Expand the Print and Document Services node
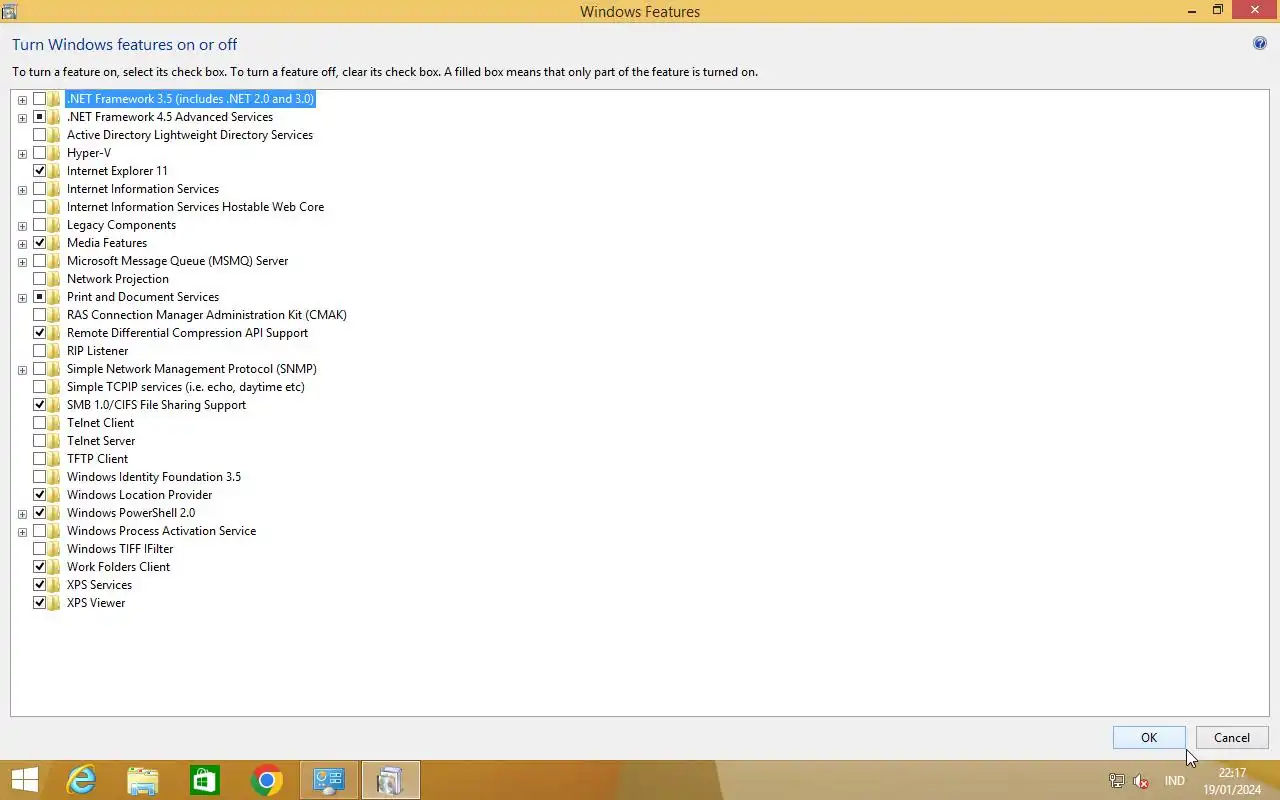 (22, 298)
